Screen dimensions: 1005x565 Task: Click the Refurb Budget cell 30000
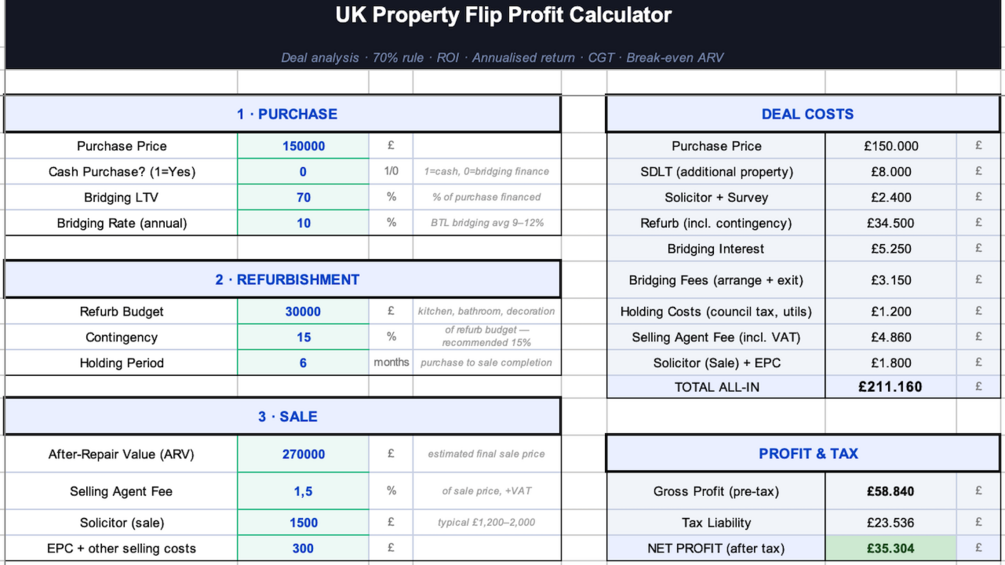tap(303, 311)
